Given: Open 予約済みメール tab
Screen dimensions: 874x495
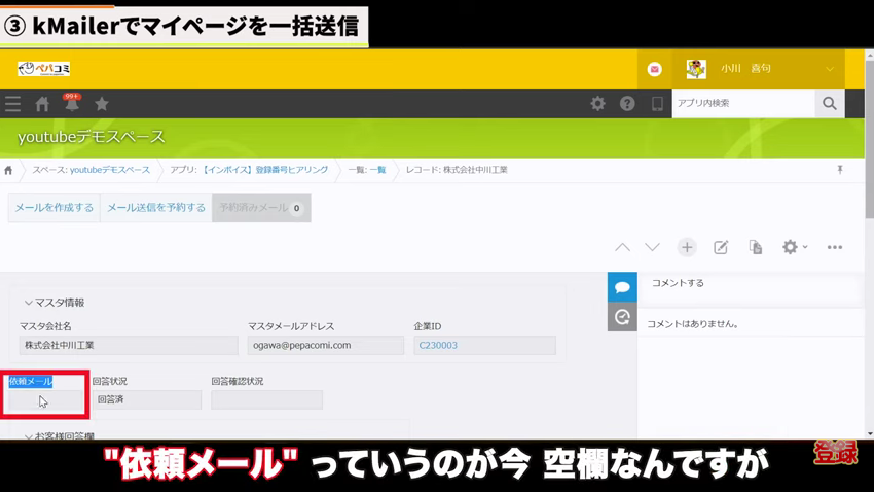Looking at the screenshot, I should pyautogui.click(x=261, y=208).
